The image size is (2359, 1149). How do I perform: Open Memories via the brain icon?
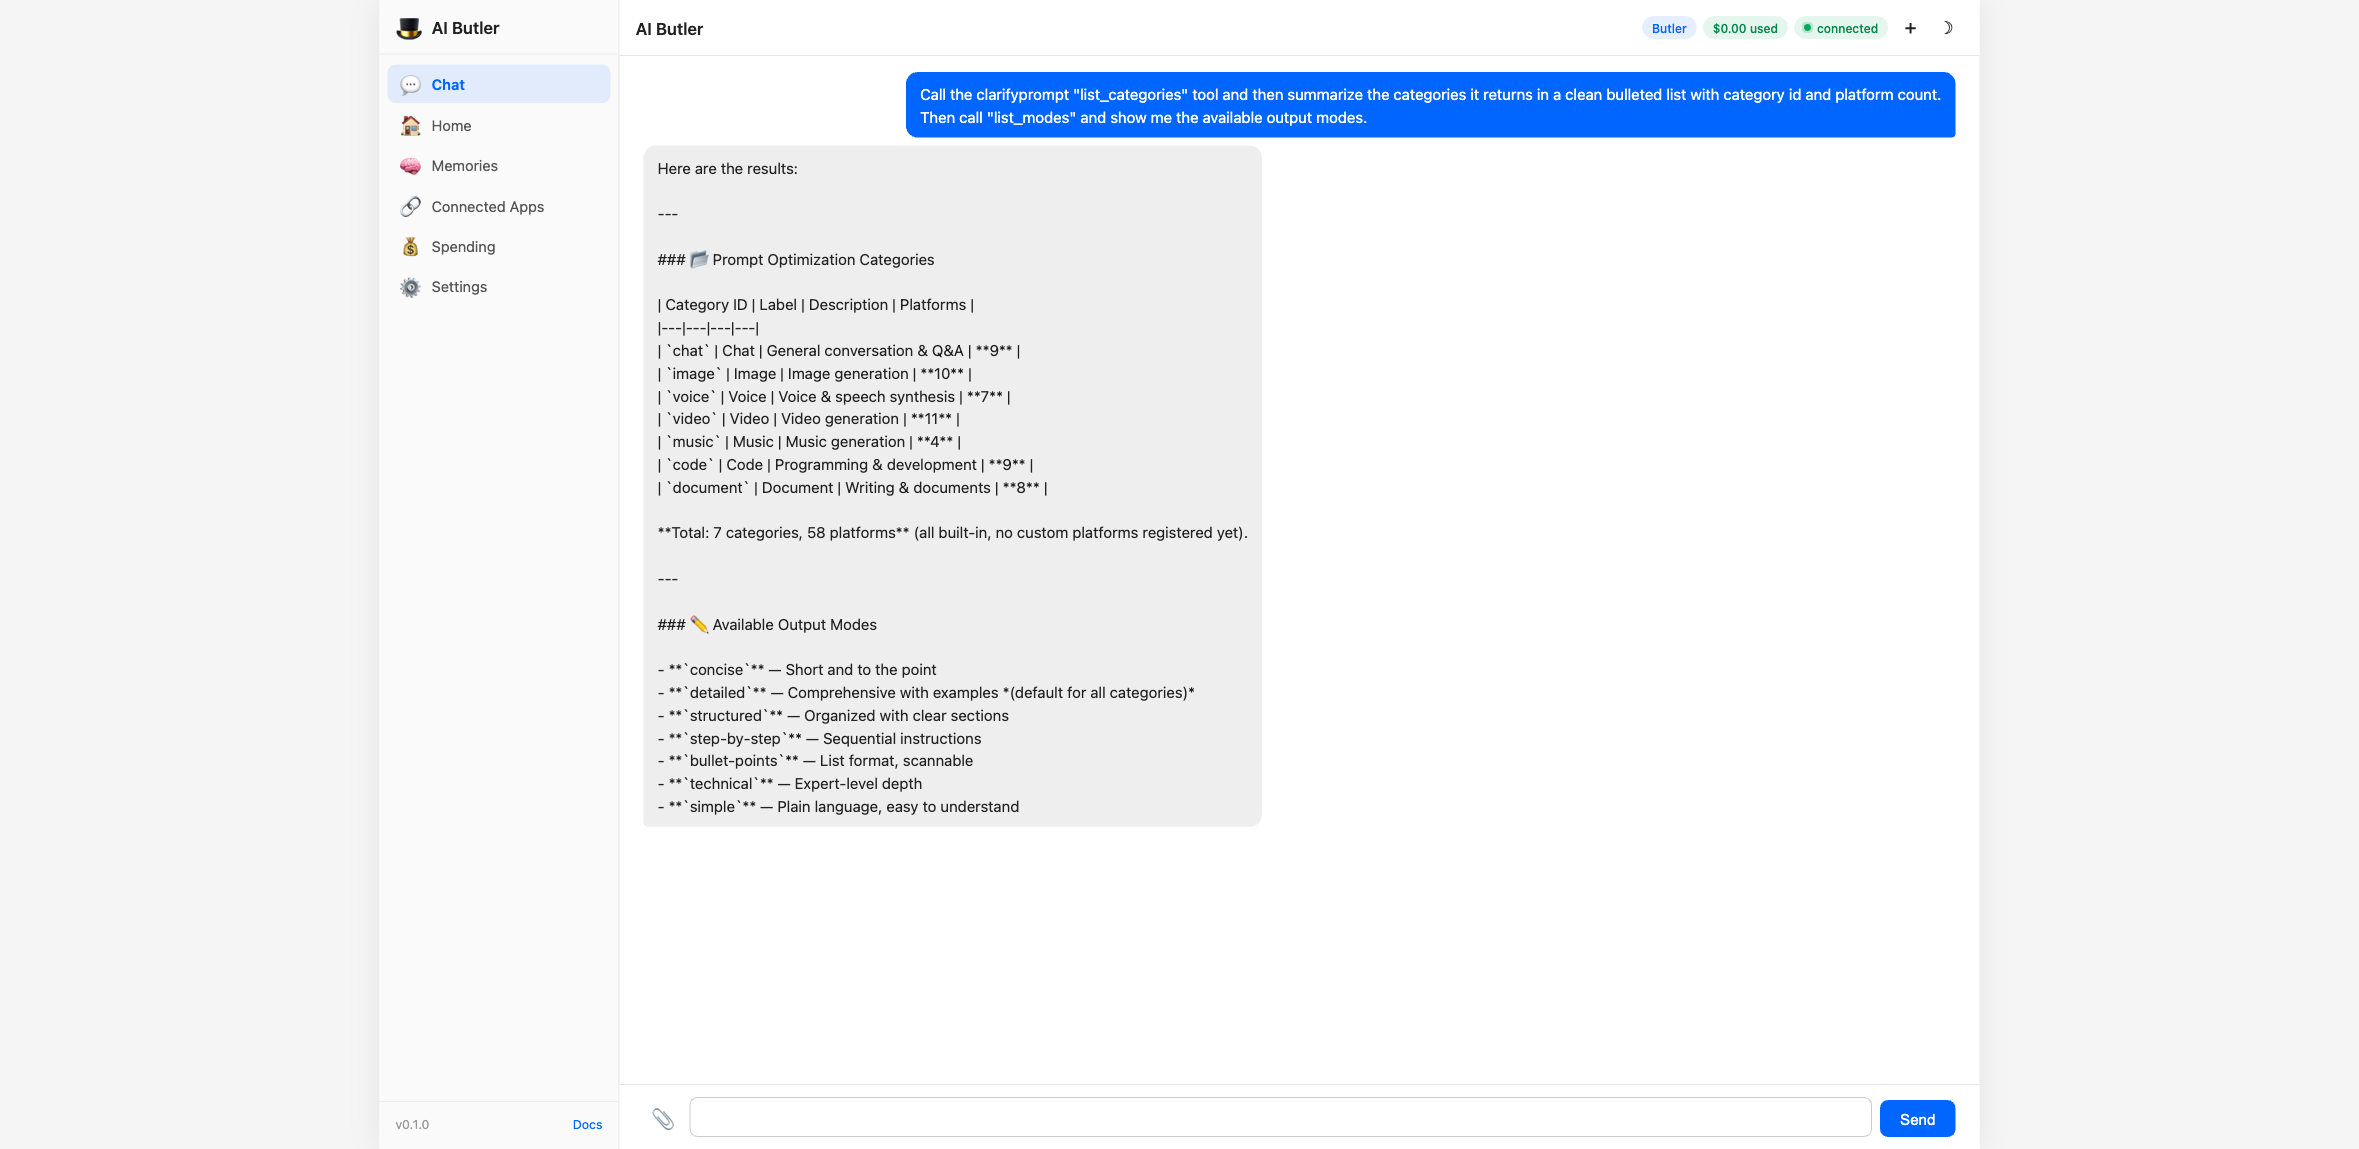tap(410, 166)
